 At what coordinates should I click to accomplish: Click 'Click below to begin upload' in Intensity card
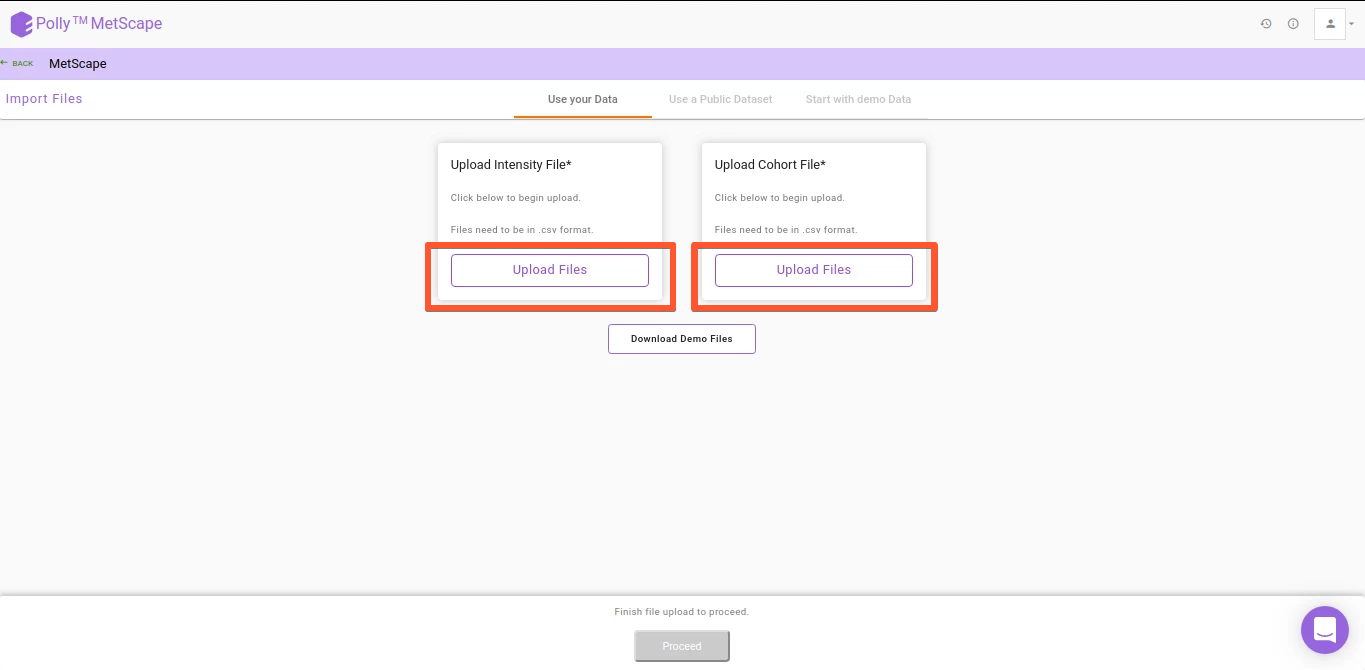point(516,198)
